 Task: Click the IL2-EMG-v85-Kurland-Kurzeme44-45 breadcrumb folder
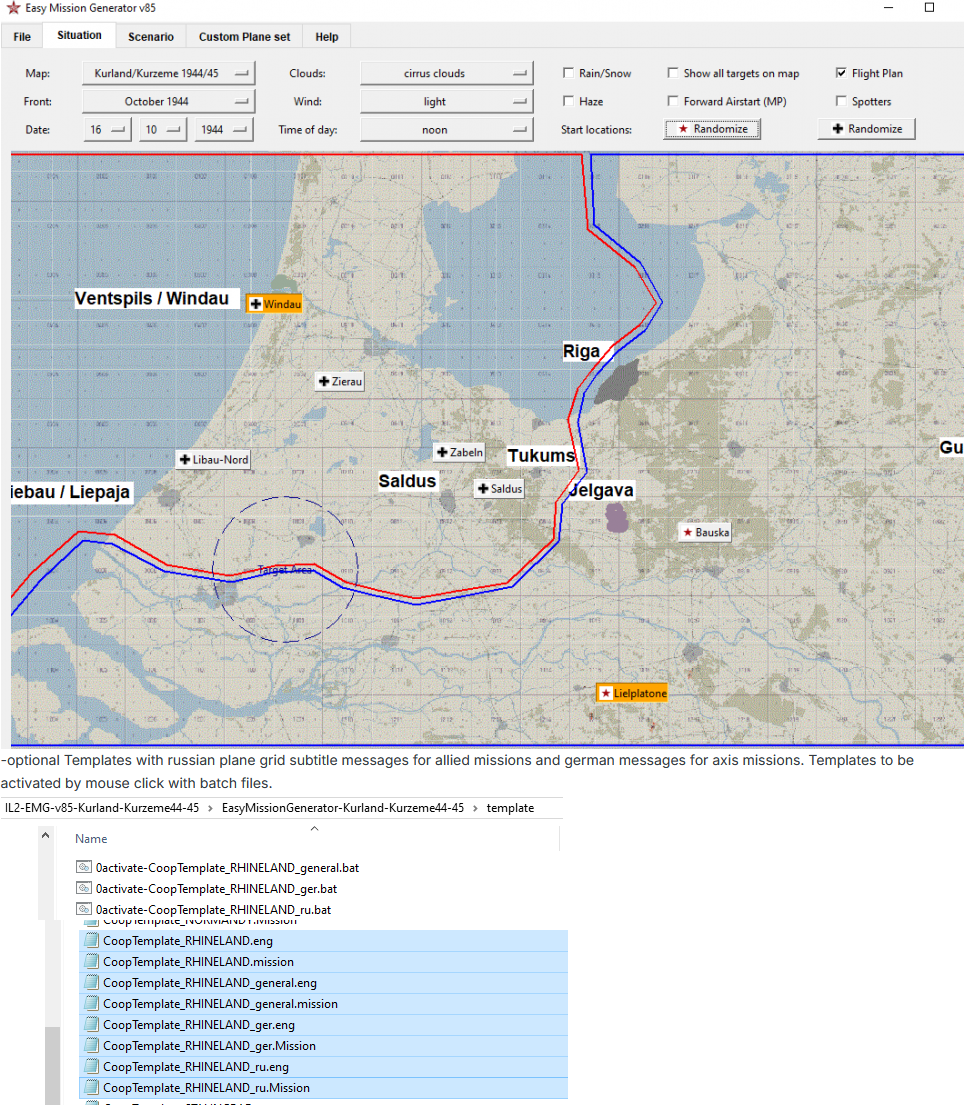click(x=102, y=808)
